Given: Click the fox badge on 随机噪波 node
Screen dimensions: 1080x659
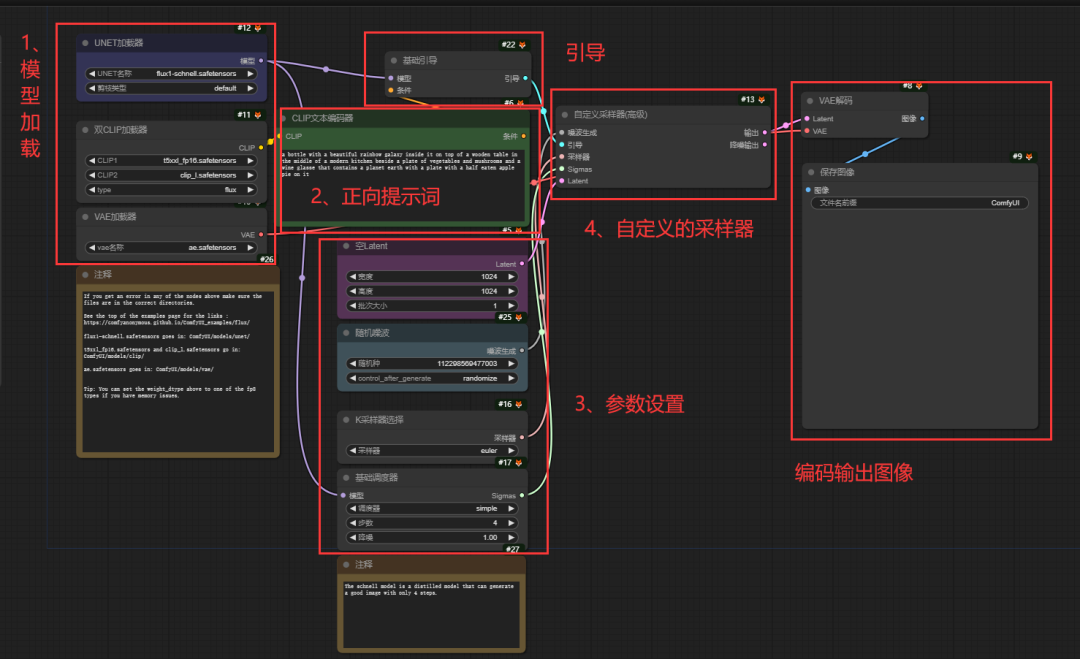Looking at the screenshot, I should pyautogui.click(x=519, y=317).
